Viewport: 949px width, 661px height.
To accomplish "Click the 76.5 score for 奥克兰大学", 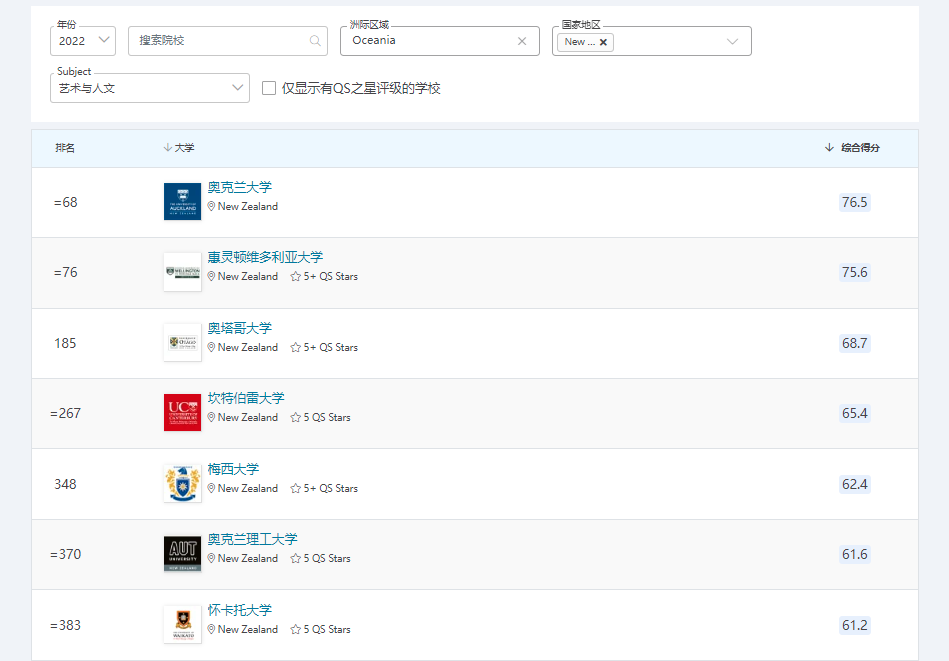I will [855, 202].
